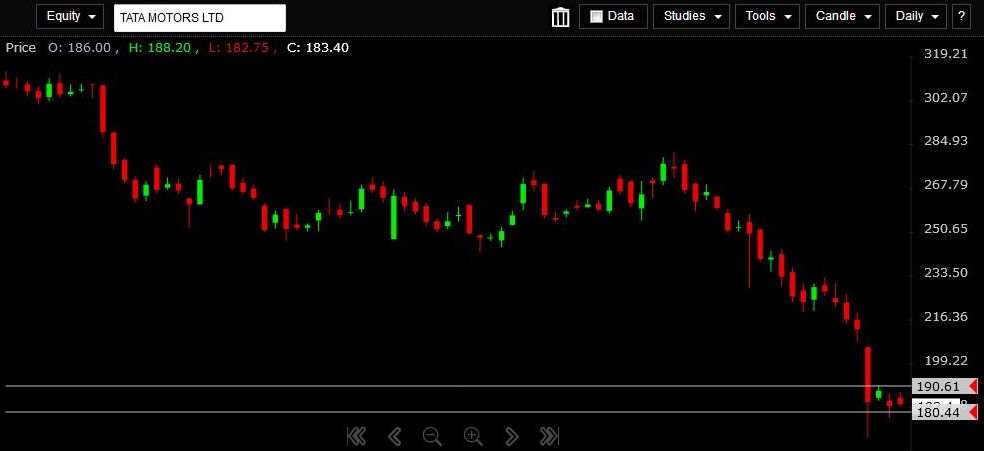Screen dimensions: 984x451
Task: Open the Daily interval dropdown
Action: (x=917, y=17)
